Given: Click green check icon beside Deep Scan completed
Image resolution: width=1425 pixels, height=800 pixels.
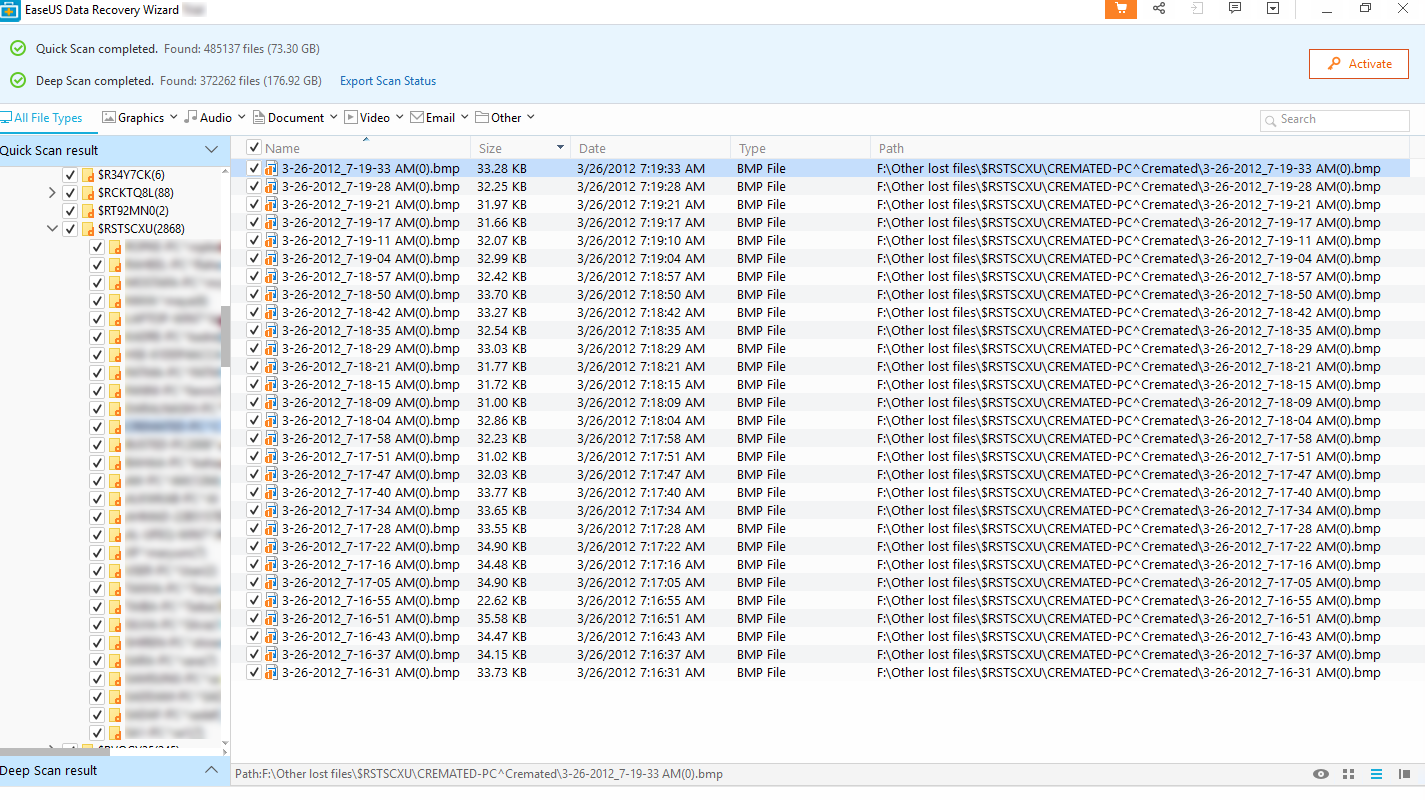Looking at the screenshot, I should (18, 80).
